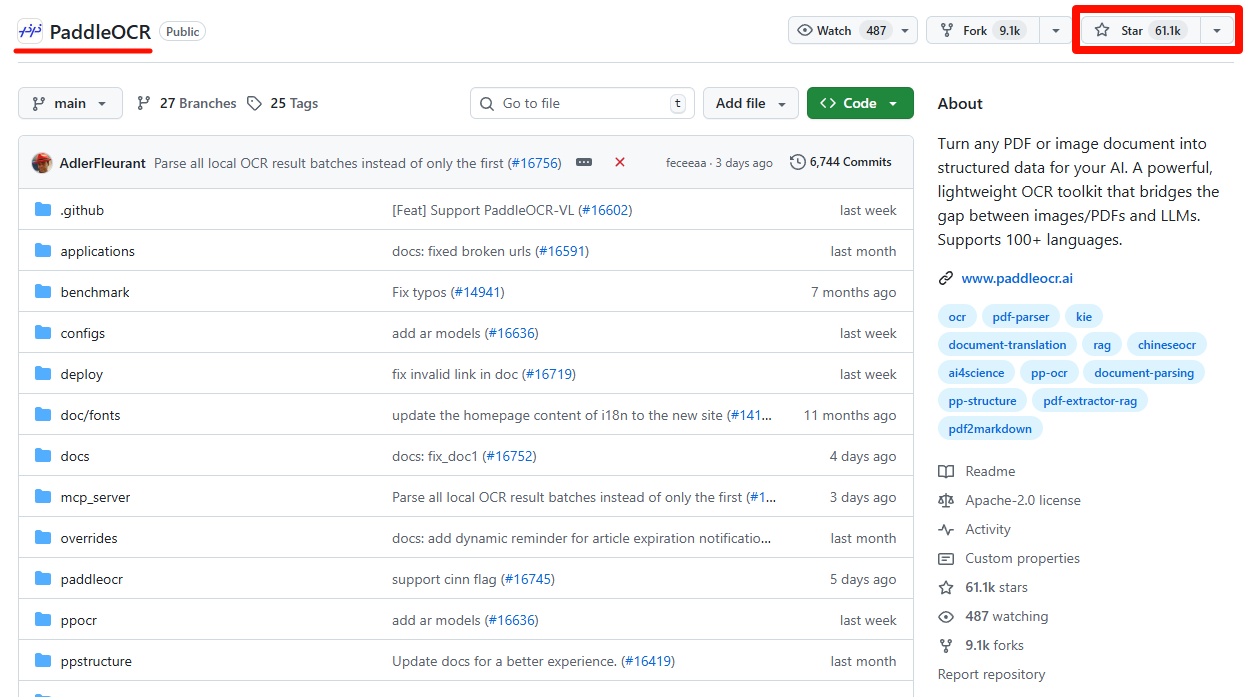Screen dimensions: 1255x697
Task: Open the www.paddleocr.ai website link
Action: (1016, 278)
